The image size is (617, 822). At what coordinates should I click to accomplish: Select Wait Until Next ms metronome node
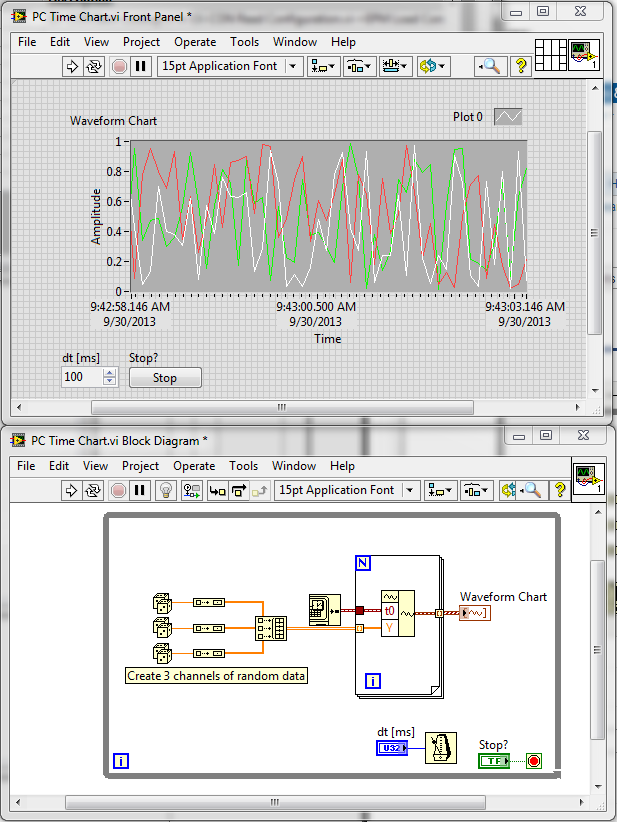click(441, 748)
